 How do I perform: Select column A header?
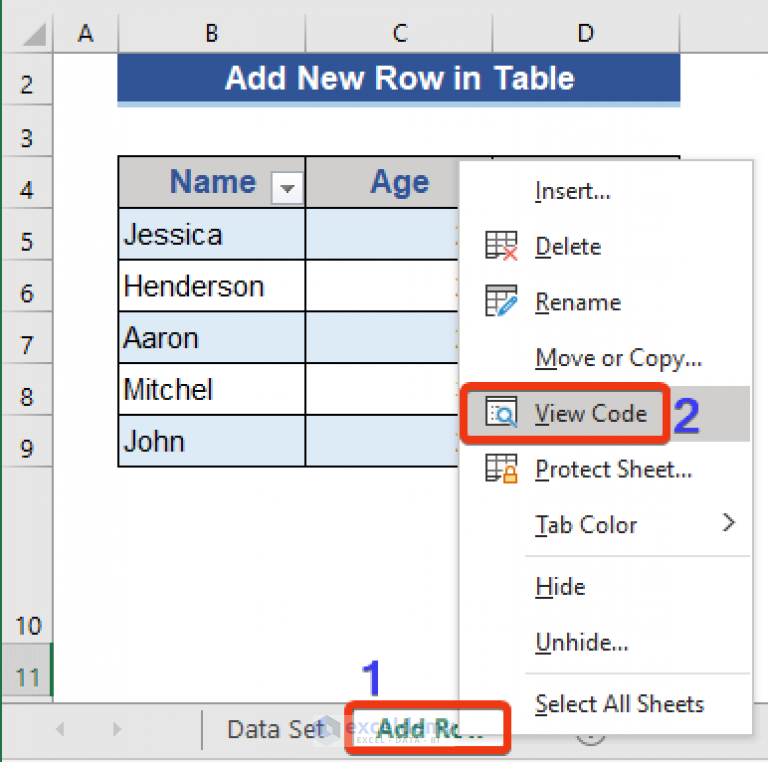86,33
